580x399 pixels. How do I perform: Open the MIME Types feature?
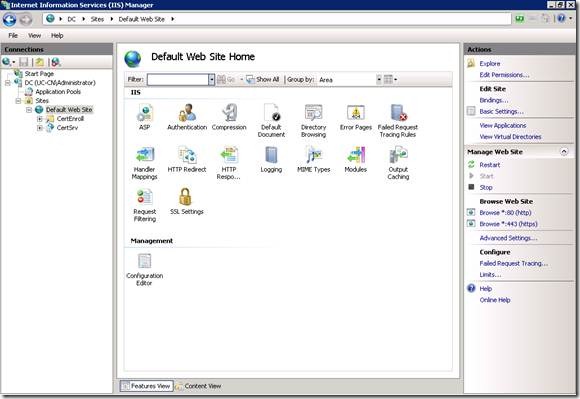313,159
